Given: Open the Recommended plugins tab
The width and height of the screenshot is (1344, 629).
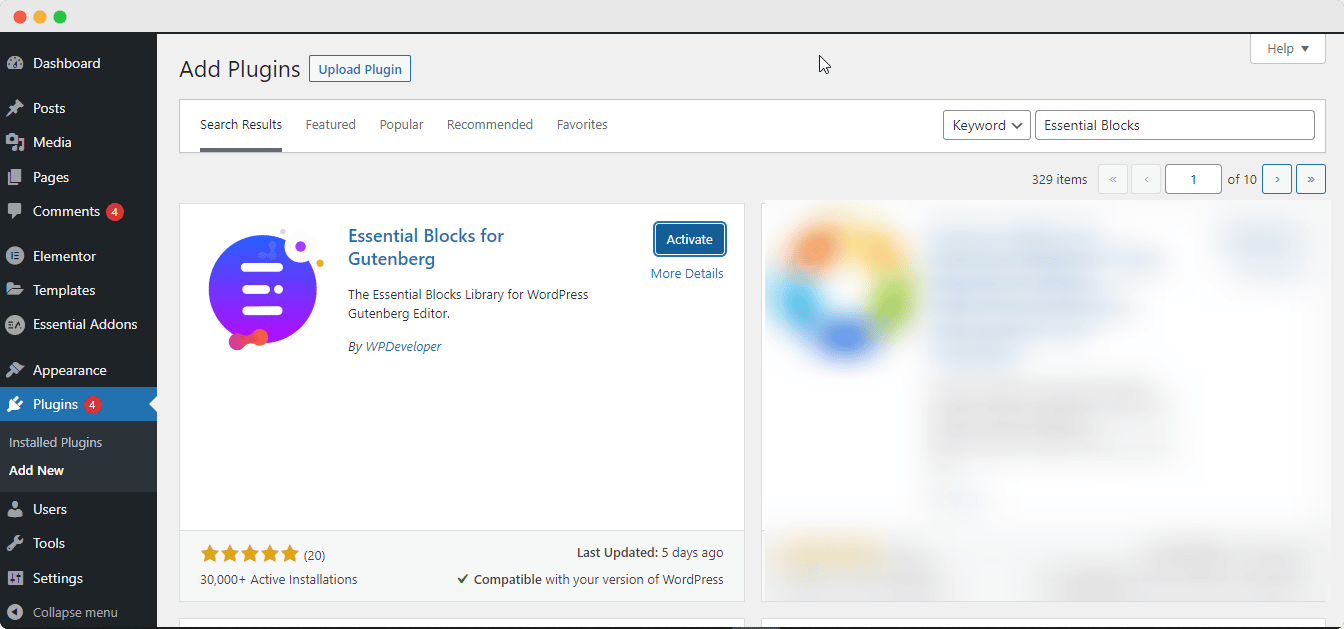Looking at the screenshot, I should tap(490, 125).
